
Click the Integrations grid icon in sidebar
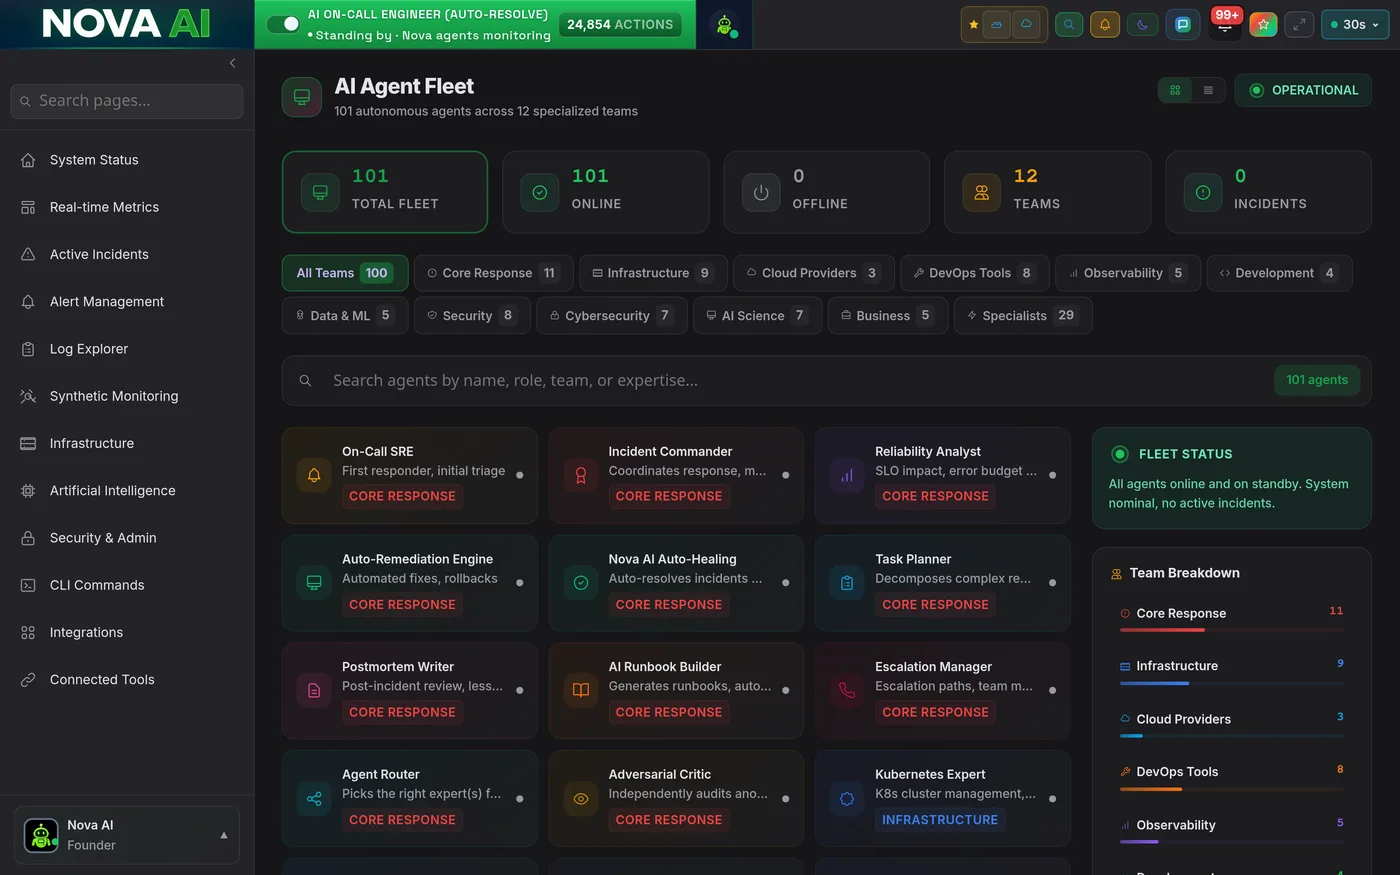point(28,632)
